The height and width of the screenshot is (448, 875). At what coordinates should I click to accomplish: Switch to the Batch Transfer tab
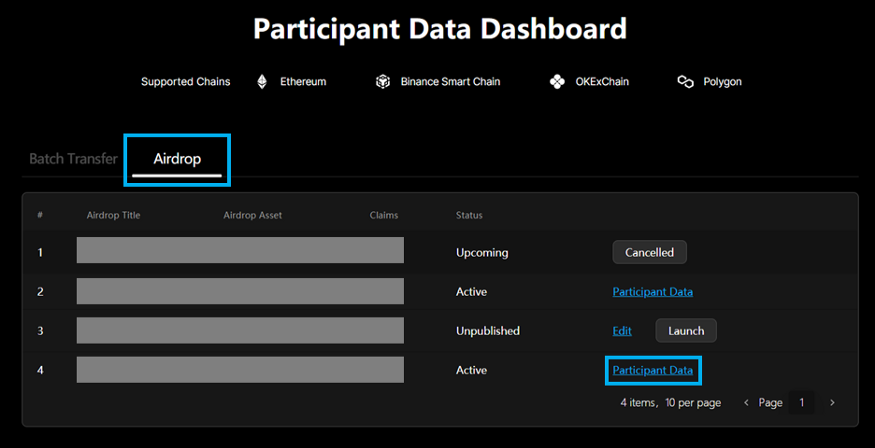(73, 159)
